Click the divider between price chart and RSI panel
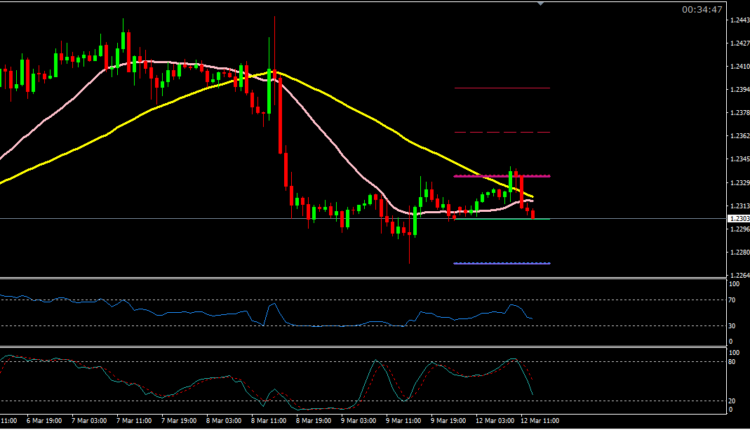Image resolution: width=750 pixels, height=430 pixels. 360,279
